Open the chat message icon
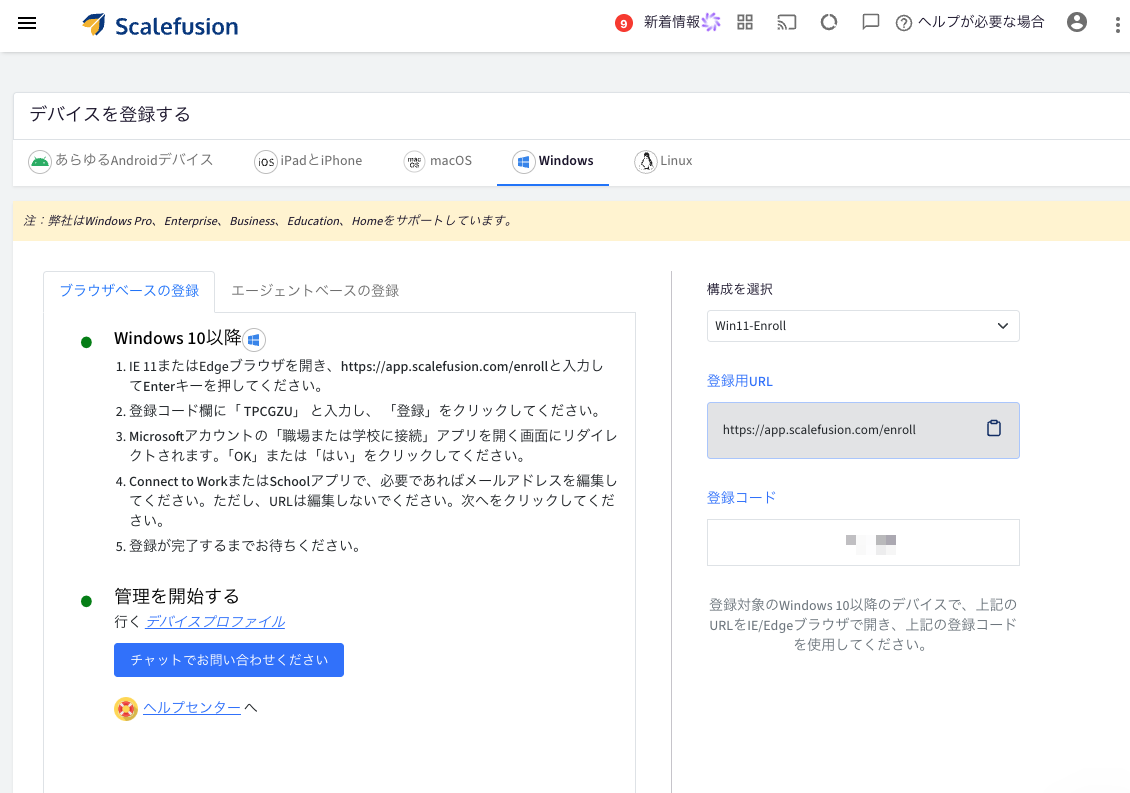1130x793 pixels. click(x=871, y=22)
